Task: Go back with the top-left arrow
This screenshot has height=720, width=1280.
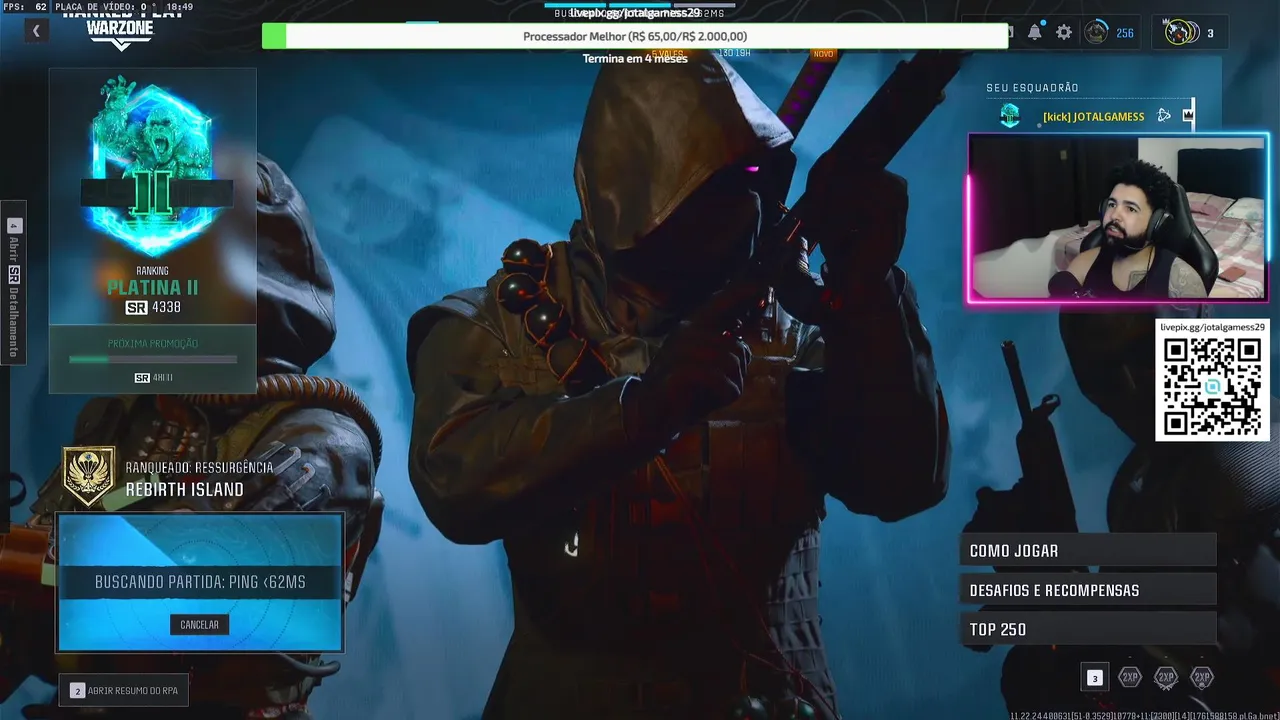Action: point(36,31)
